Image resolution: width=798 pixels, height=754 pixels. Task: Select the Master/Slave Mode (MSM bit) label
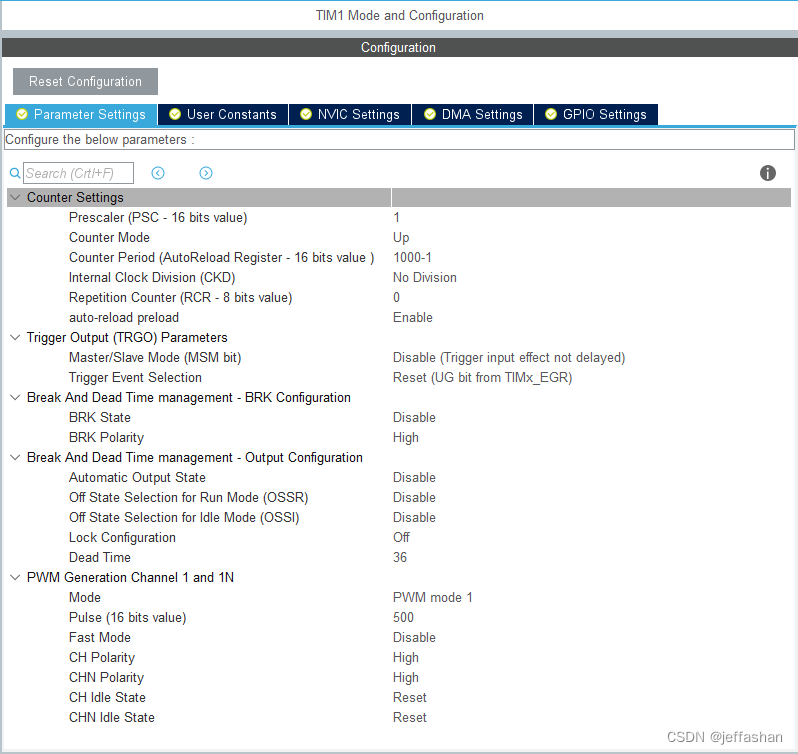click(155, 358)
